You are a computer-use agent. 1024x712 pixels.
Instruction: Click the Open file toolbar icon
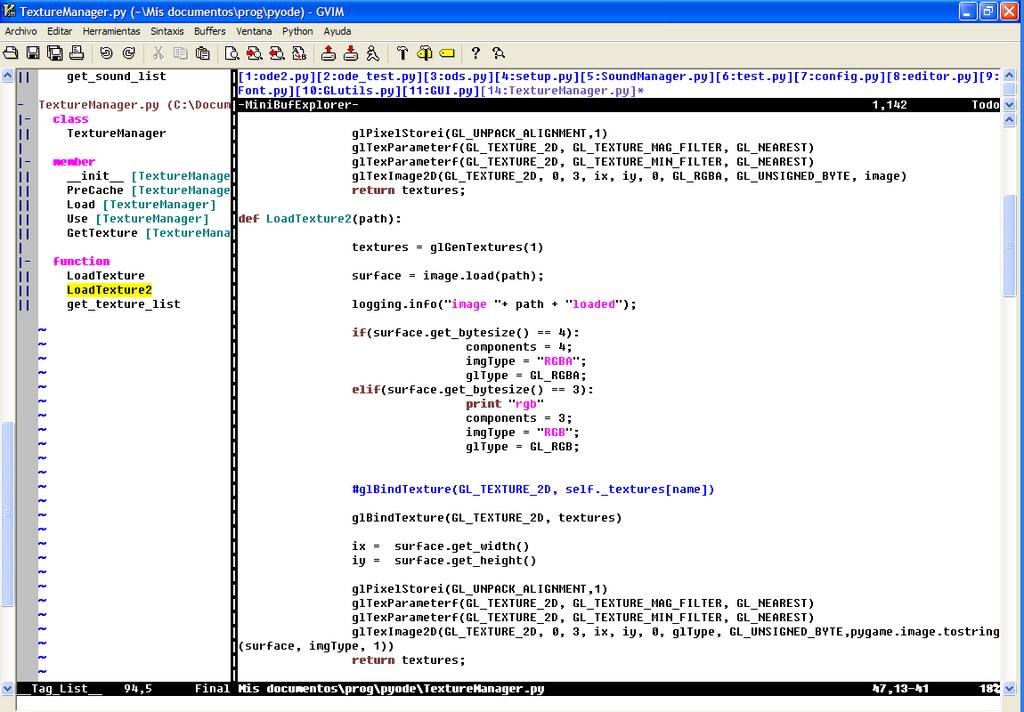point(11,53)
